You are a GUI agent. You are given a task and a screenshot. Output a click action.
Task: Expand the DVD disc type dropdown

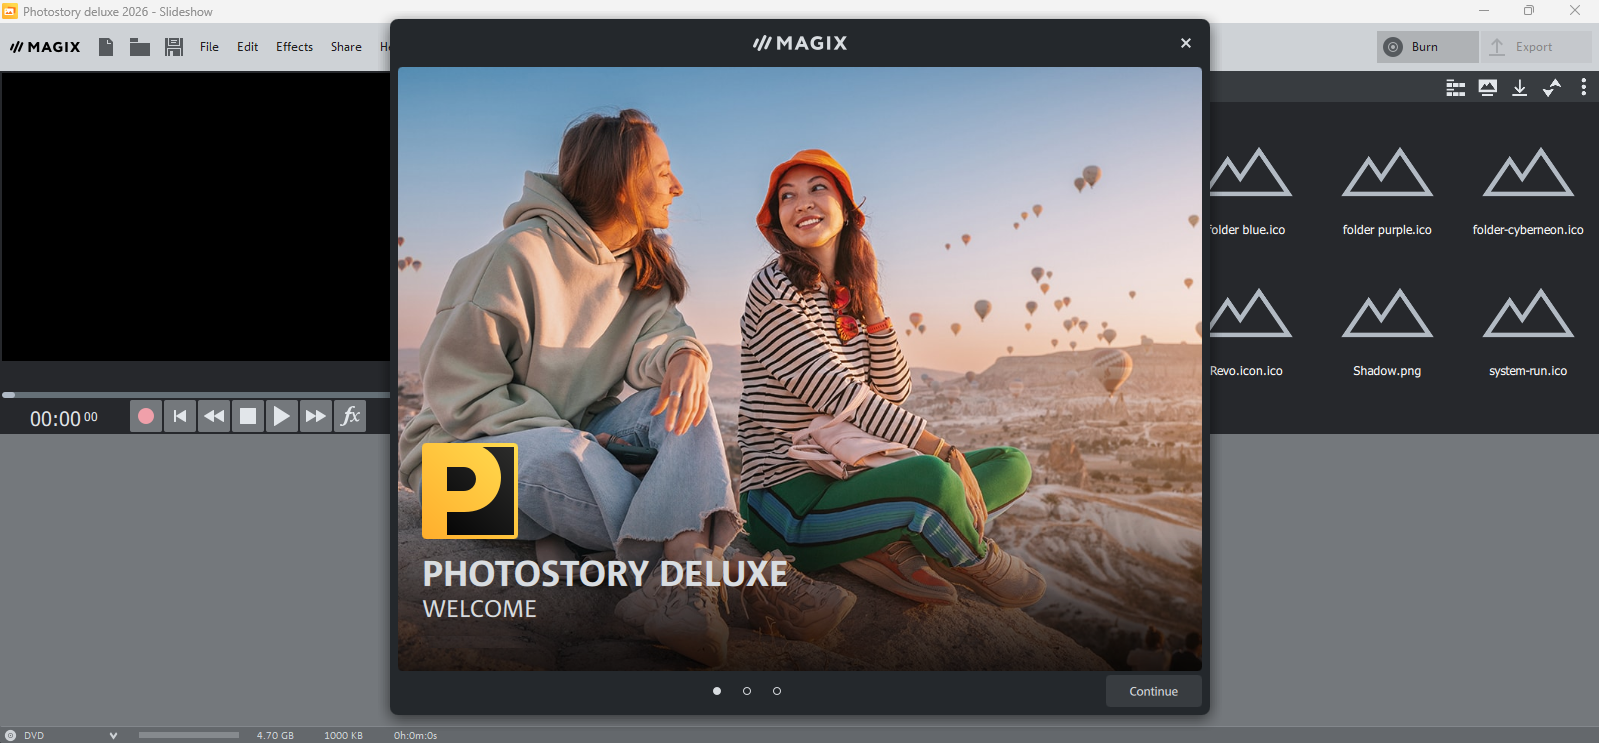(113, 735)
